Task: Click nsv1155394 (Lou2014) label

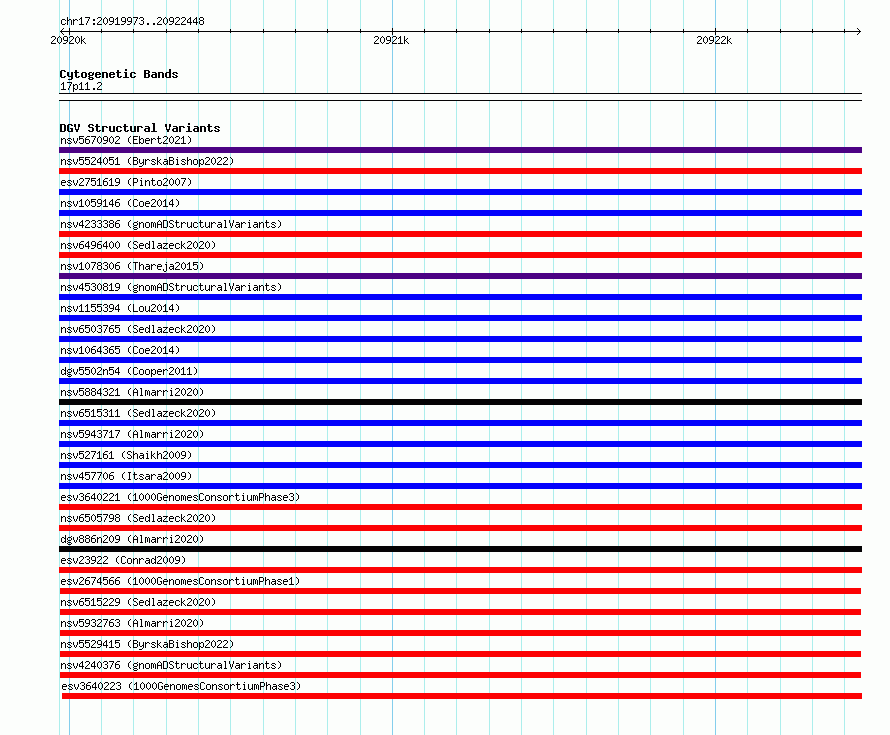Action: click(x=120, y=308)
